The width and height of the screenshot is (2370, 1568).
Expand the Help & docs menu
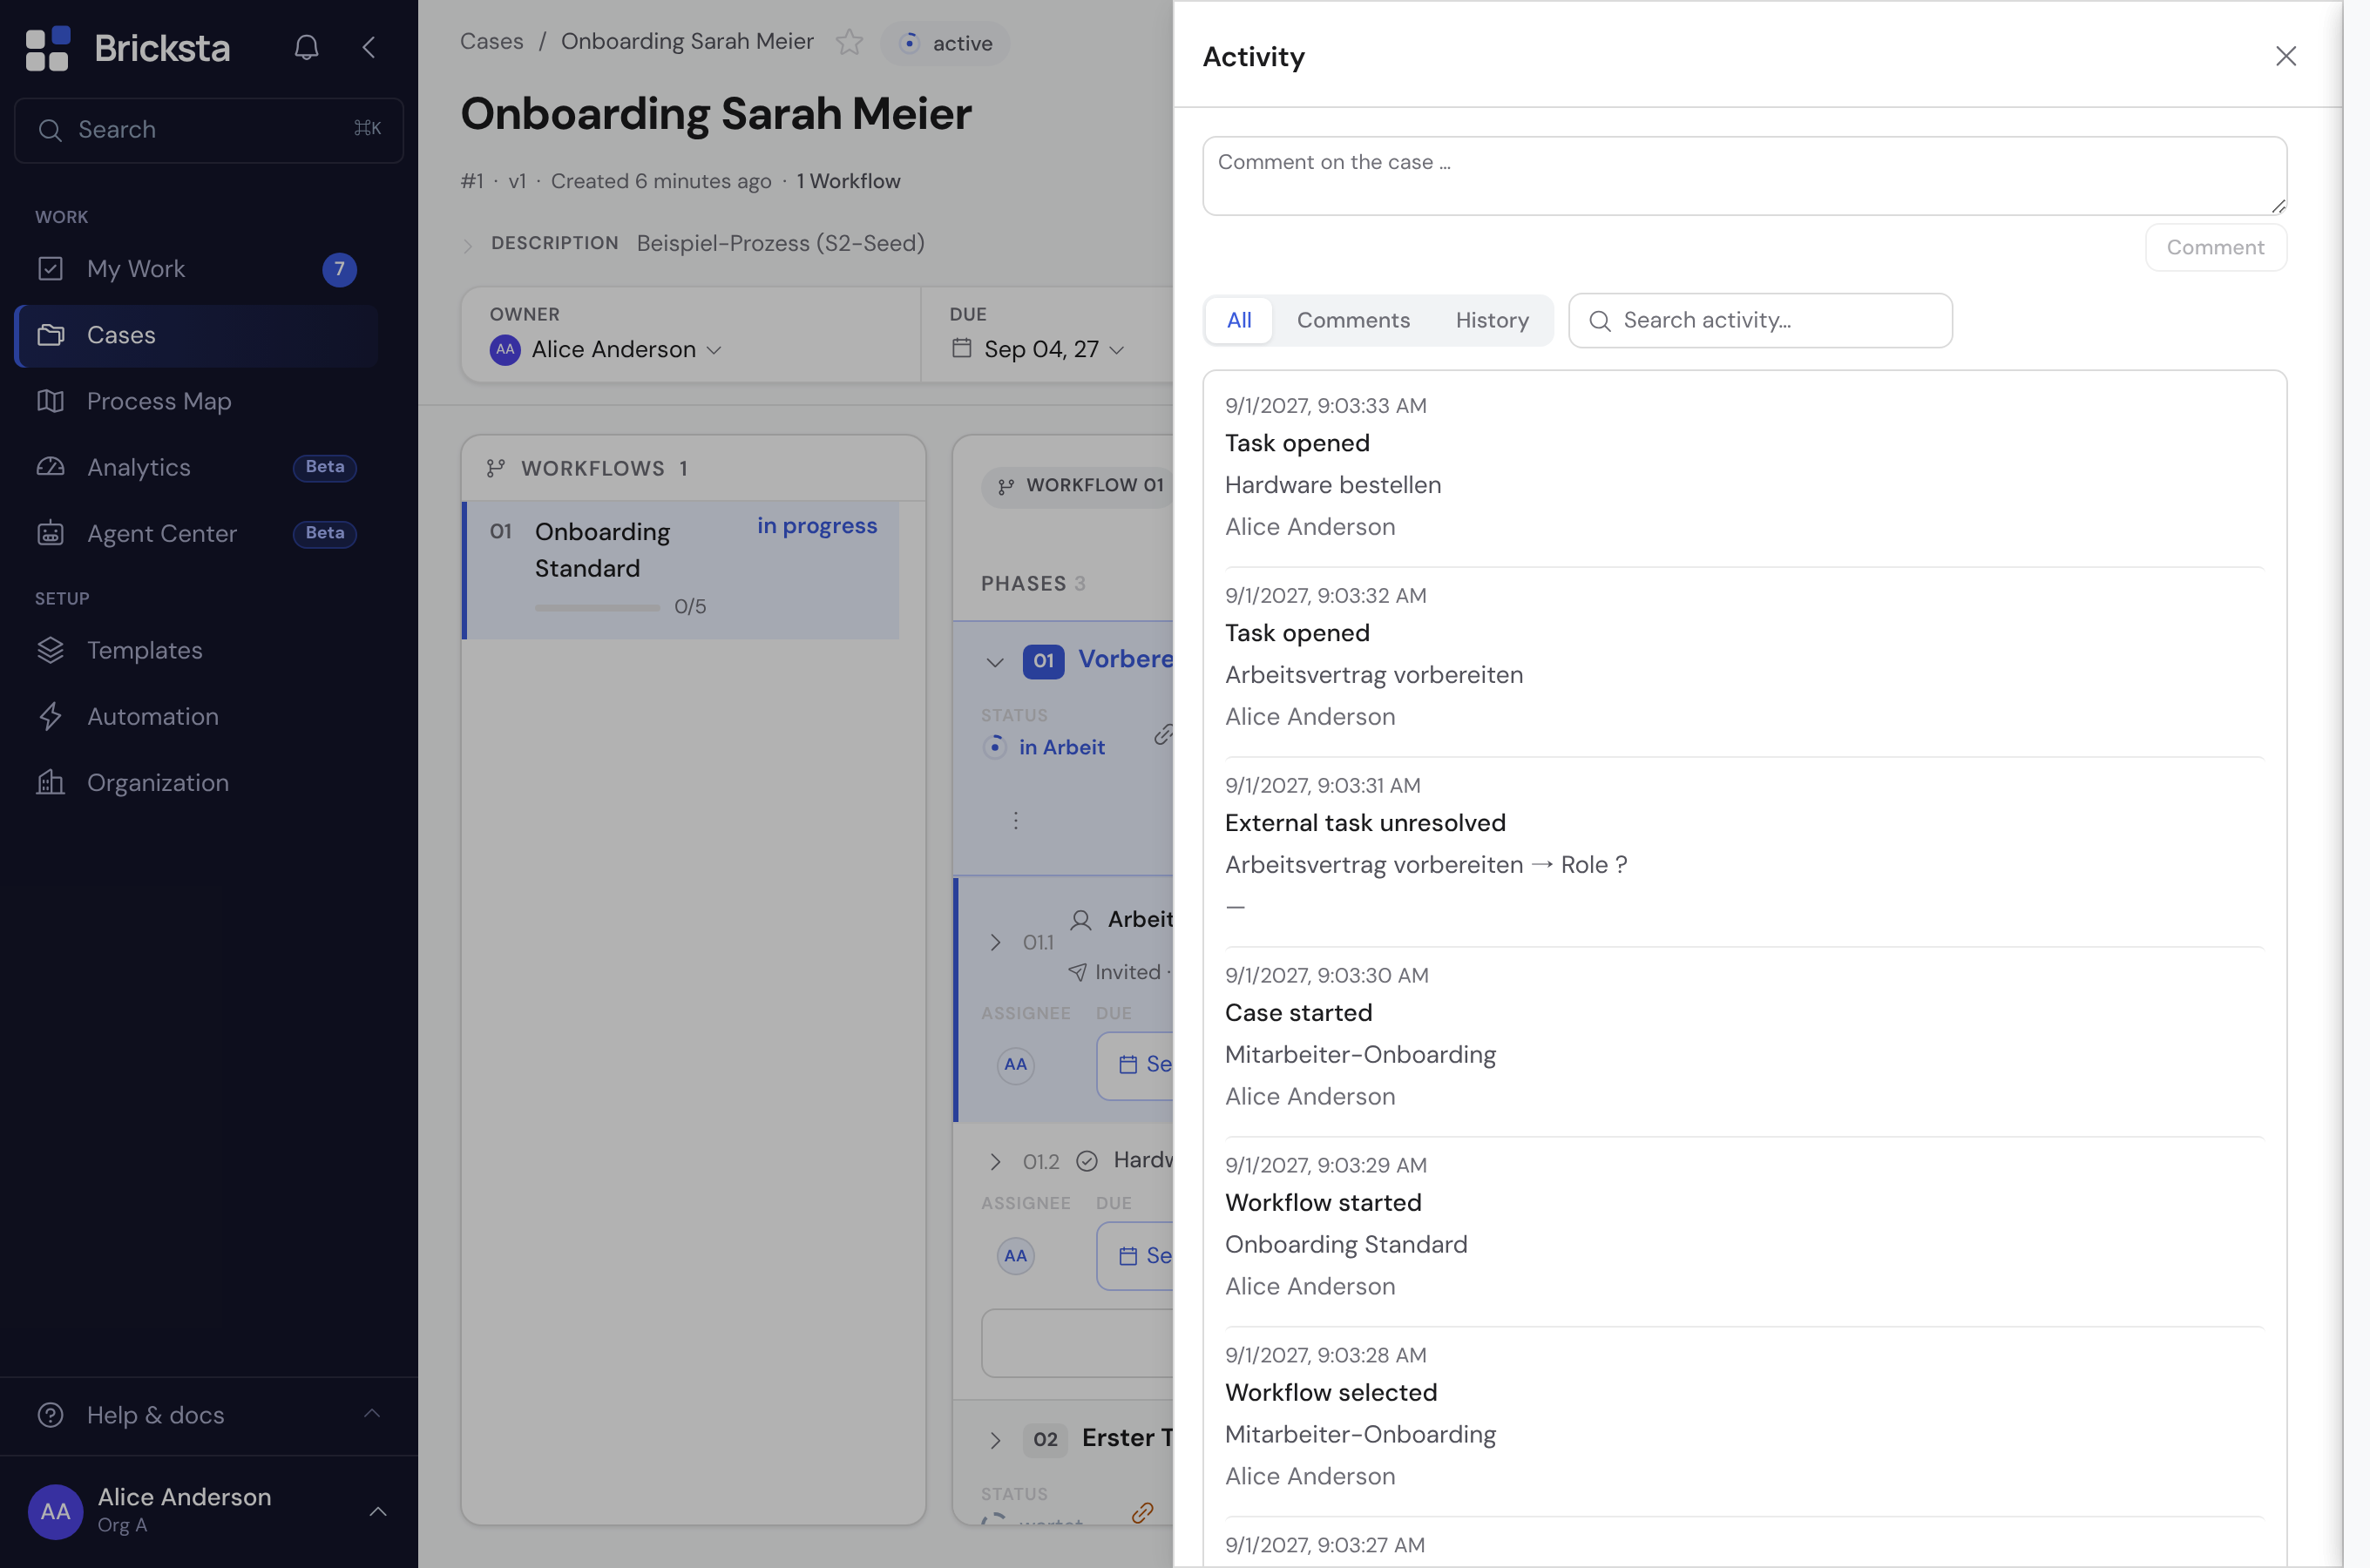tap(372, 1414)
